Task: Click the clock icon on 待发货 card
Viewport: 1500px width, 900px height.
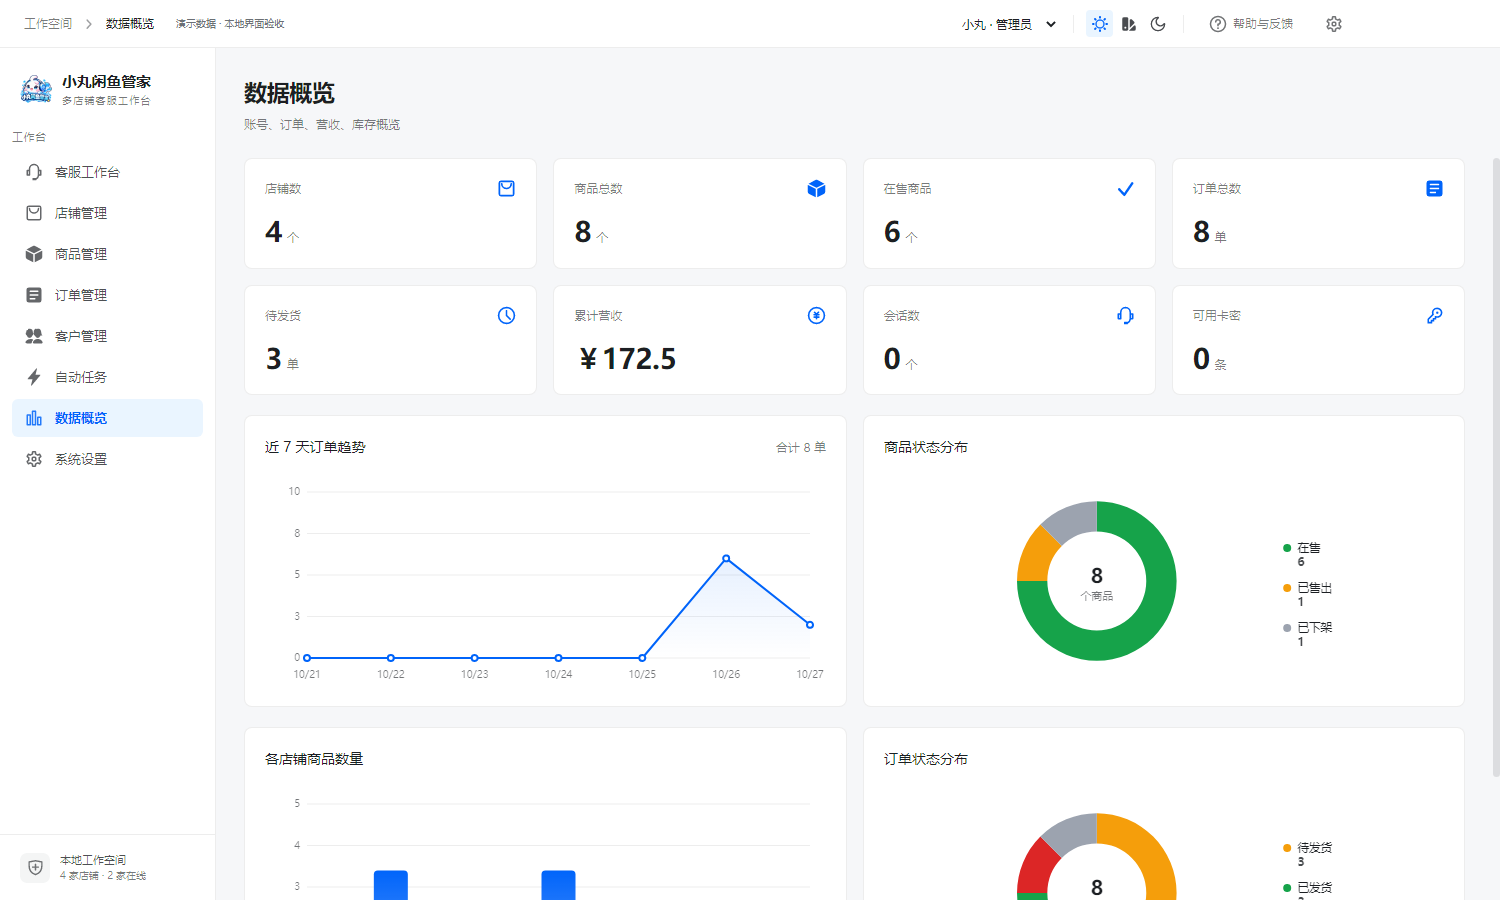Action: (x=507, y=316)
